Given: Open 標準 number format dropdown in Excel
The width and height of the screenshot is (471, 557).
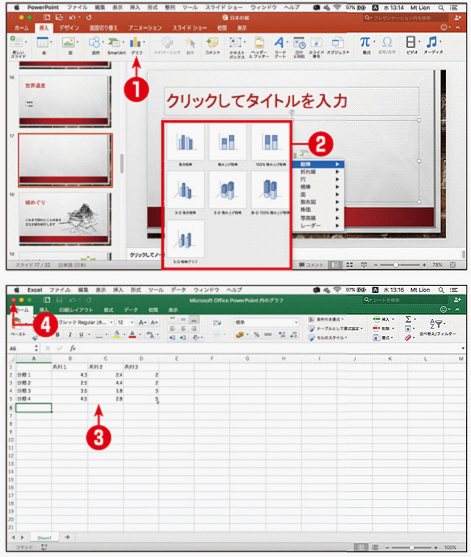Looking at the screenshot, I should [296, 322].
